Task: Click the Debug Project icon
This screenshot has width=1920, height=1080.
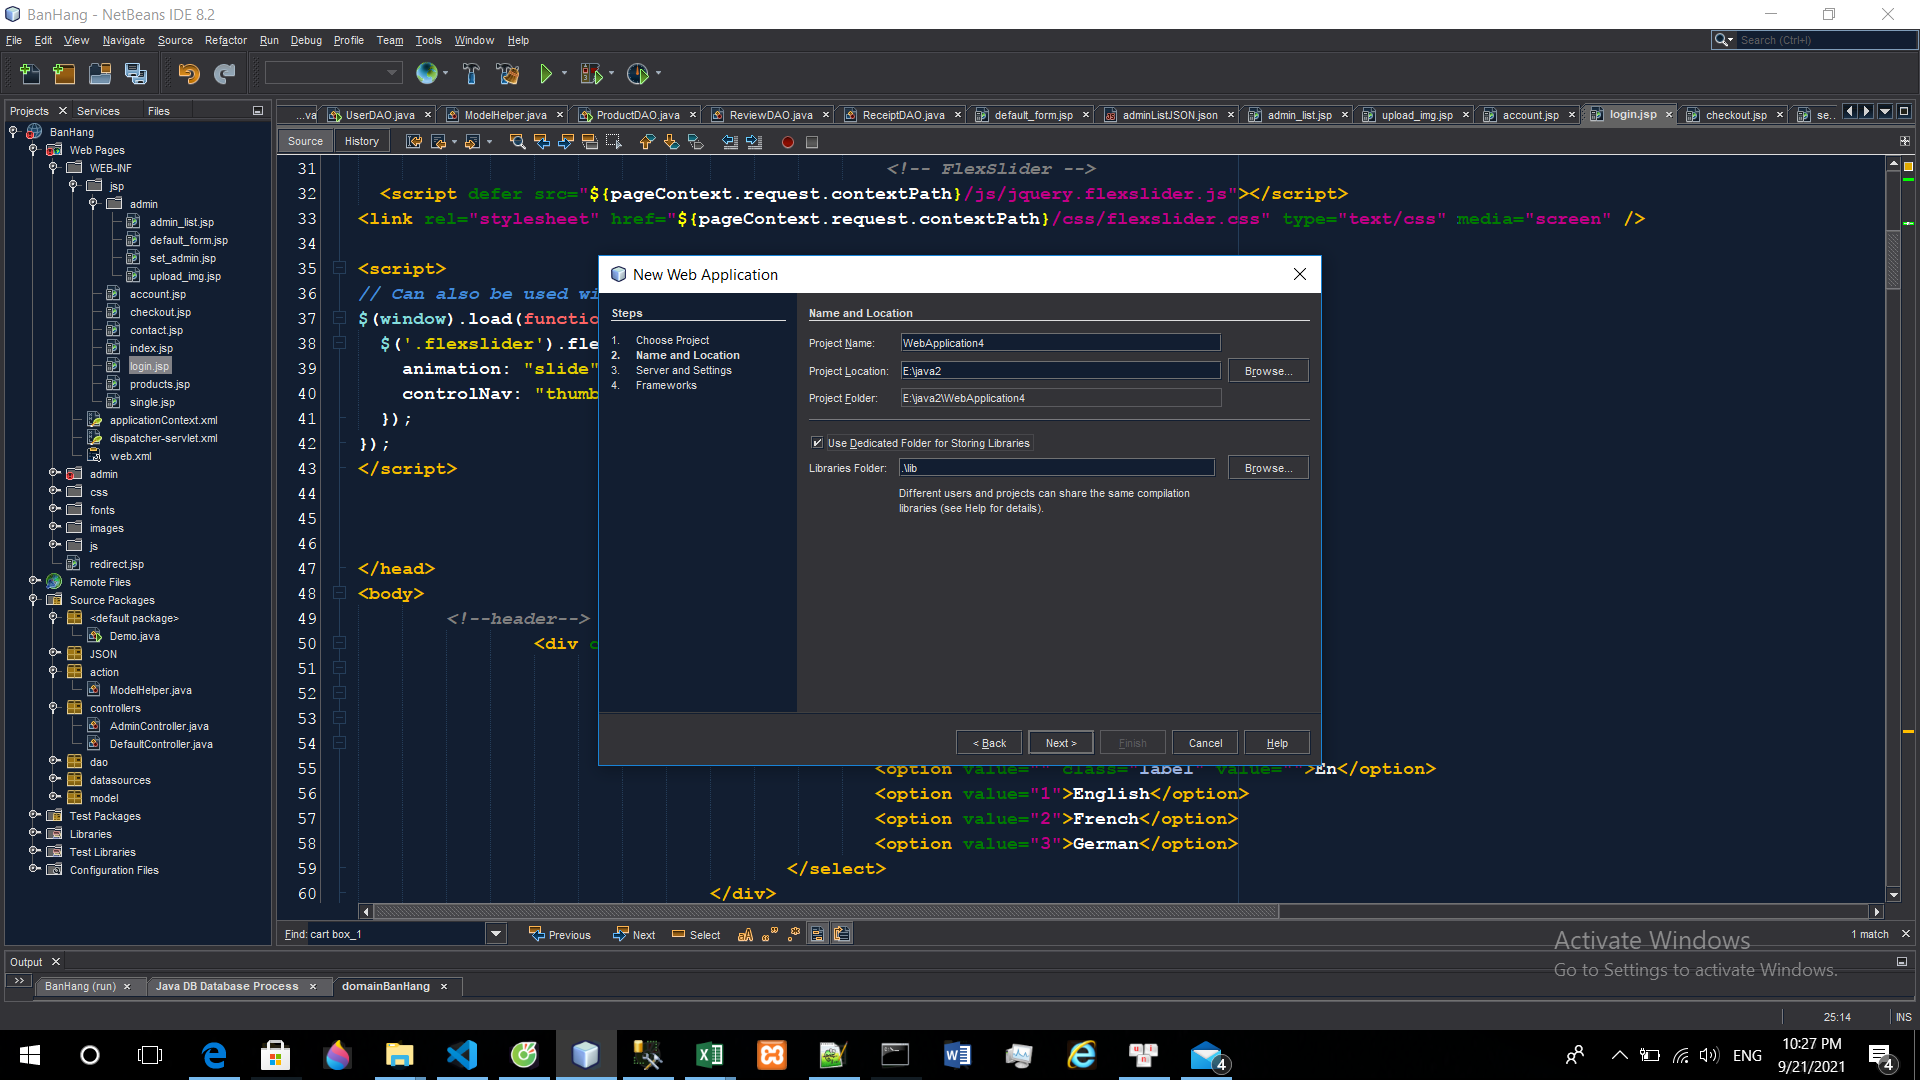Action: pyautogui.click(x=592, y=73)
